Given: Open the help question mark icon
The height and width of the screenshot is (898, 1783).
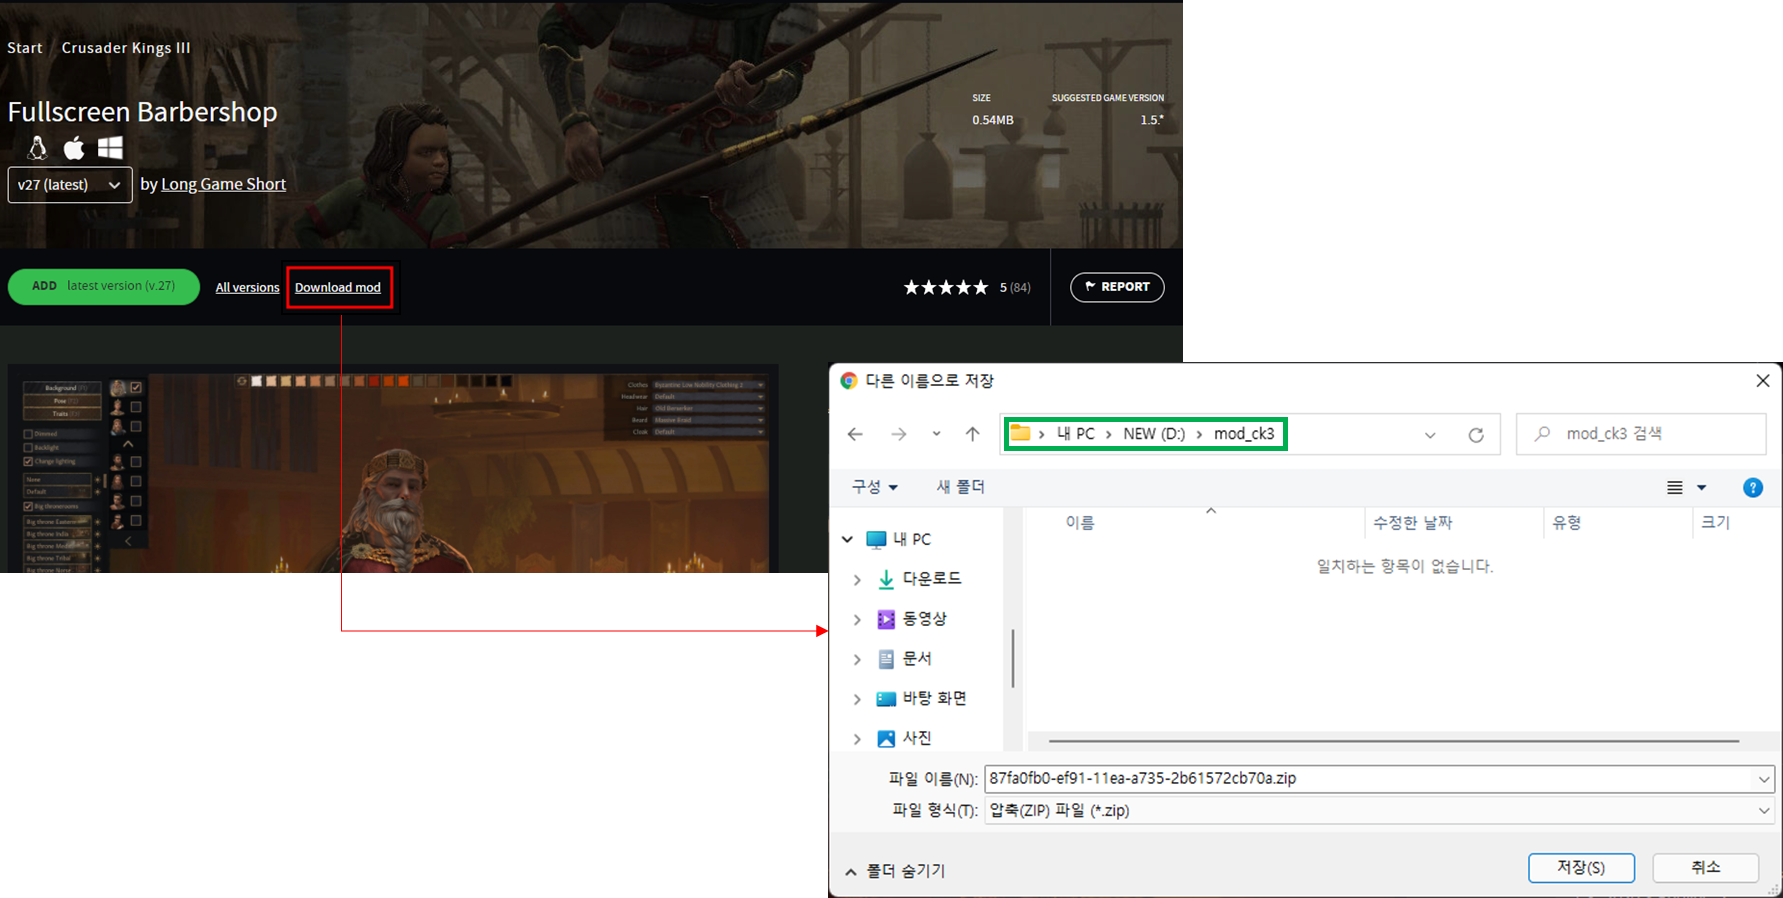Looking at the screenshot, I should pyautogui.click(x=1753, y=488).
